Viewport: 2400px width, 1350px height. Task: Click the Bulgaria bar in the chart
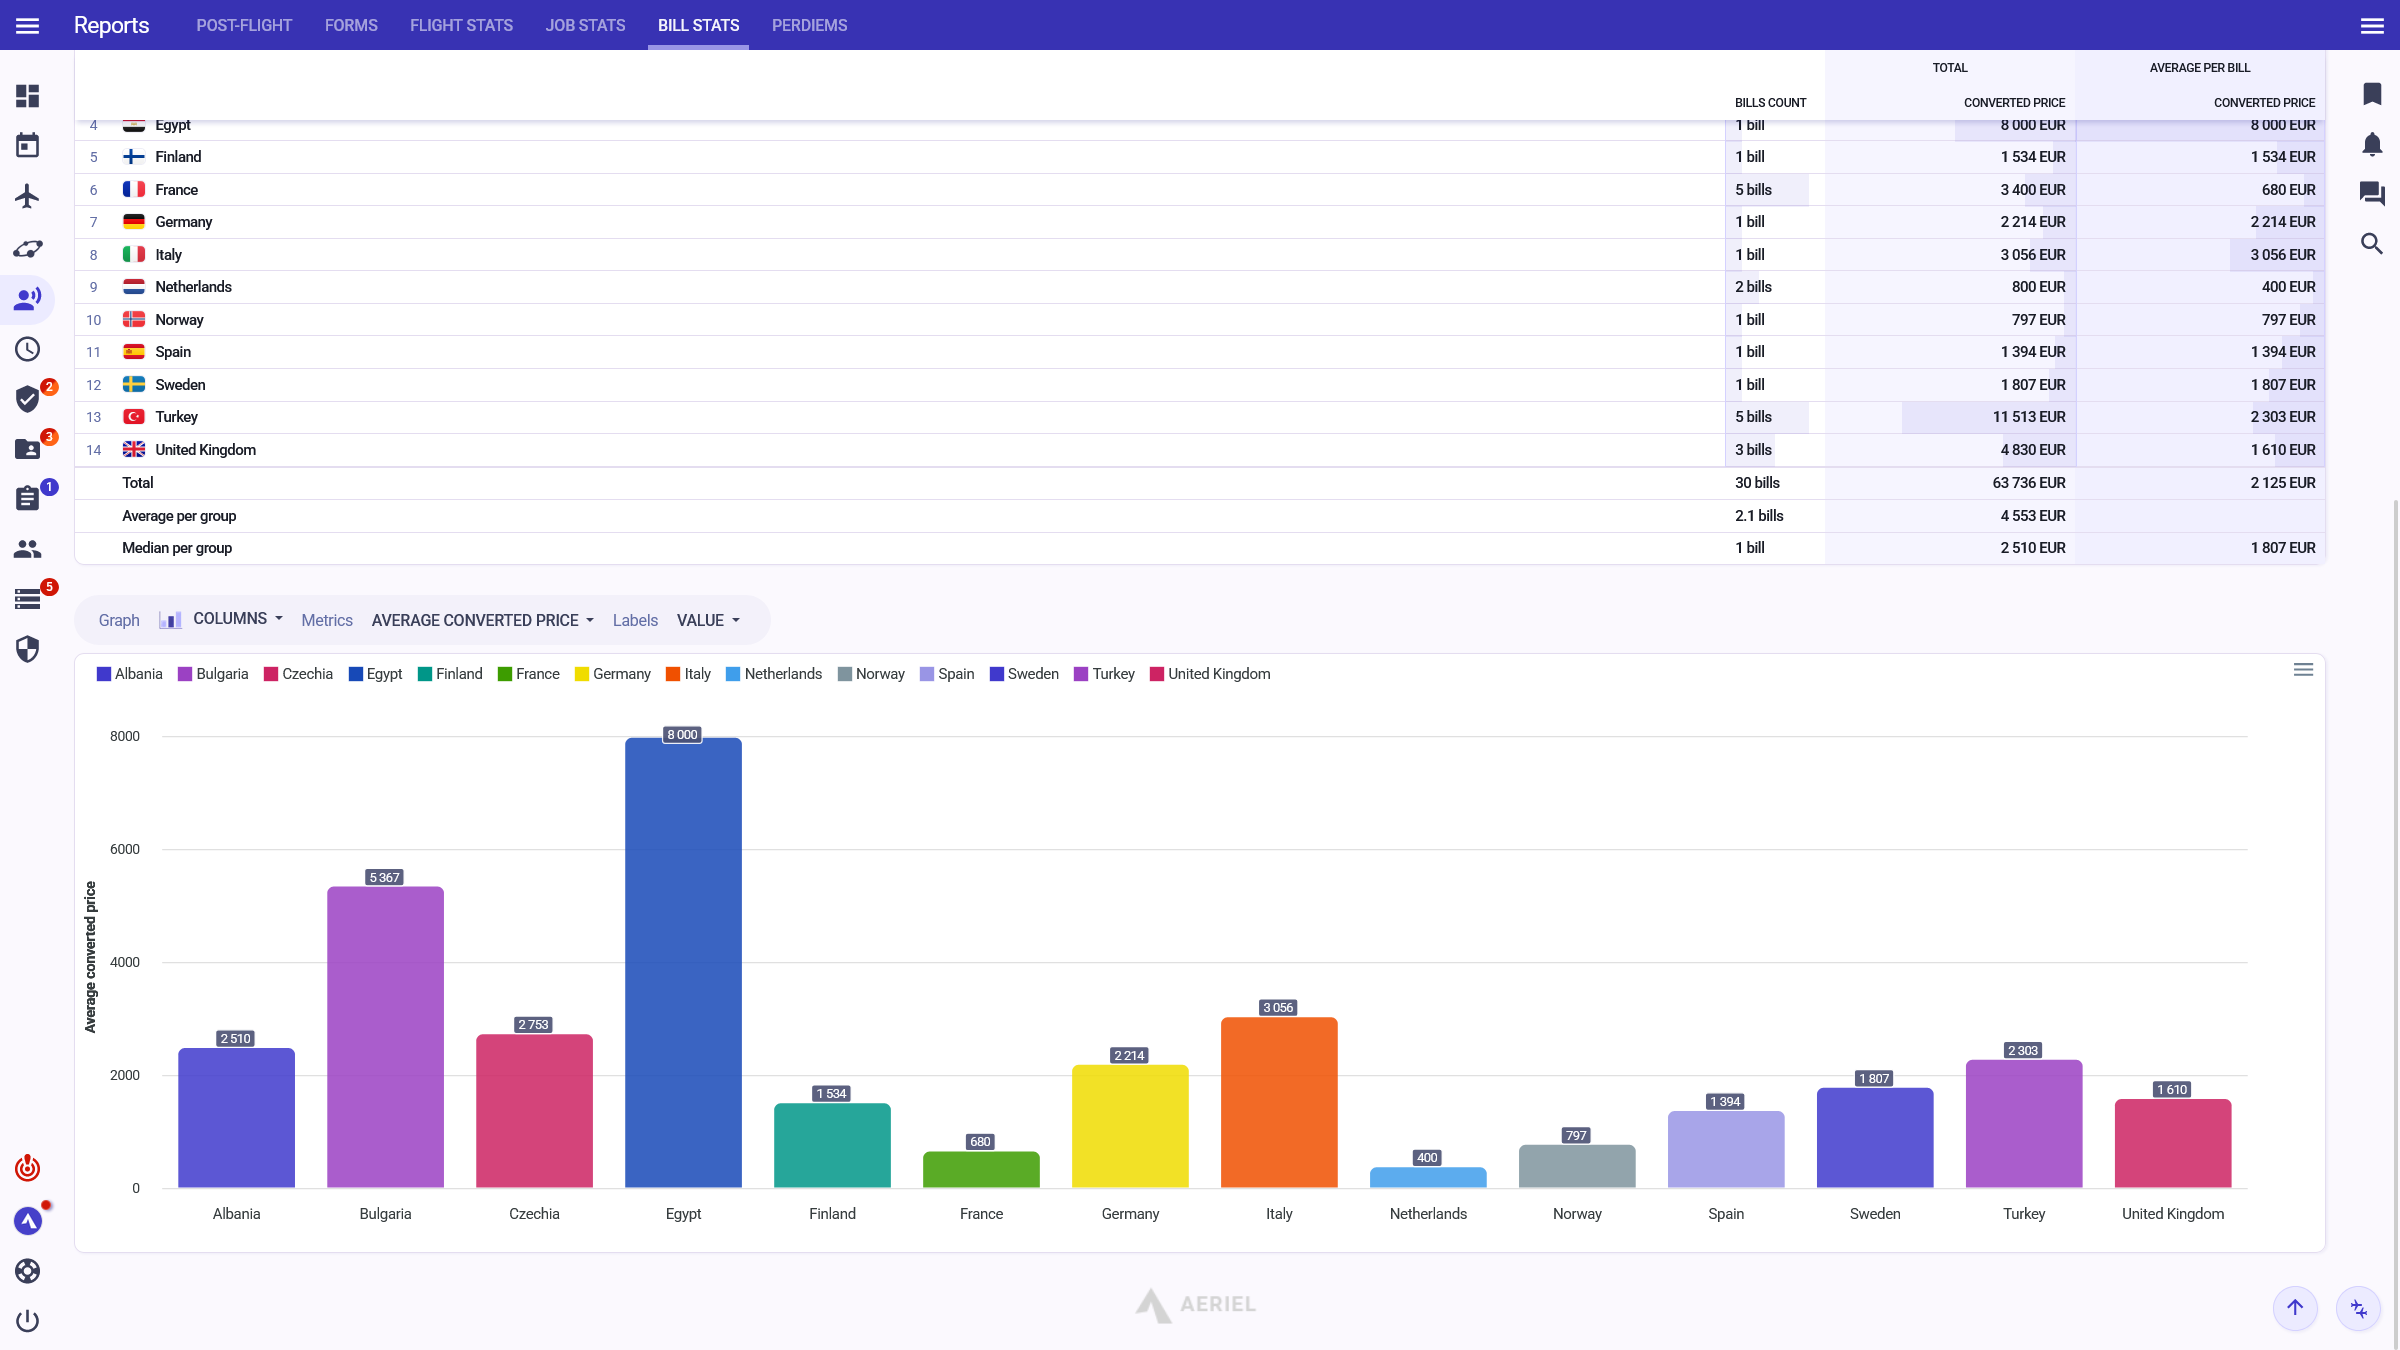tap(385, 1036)
